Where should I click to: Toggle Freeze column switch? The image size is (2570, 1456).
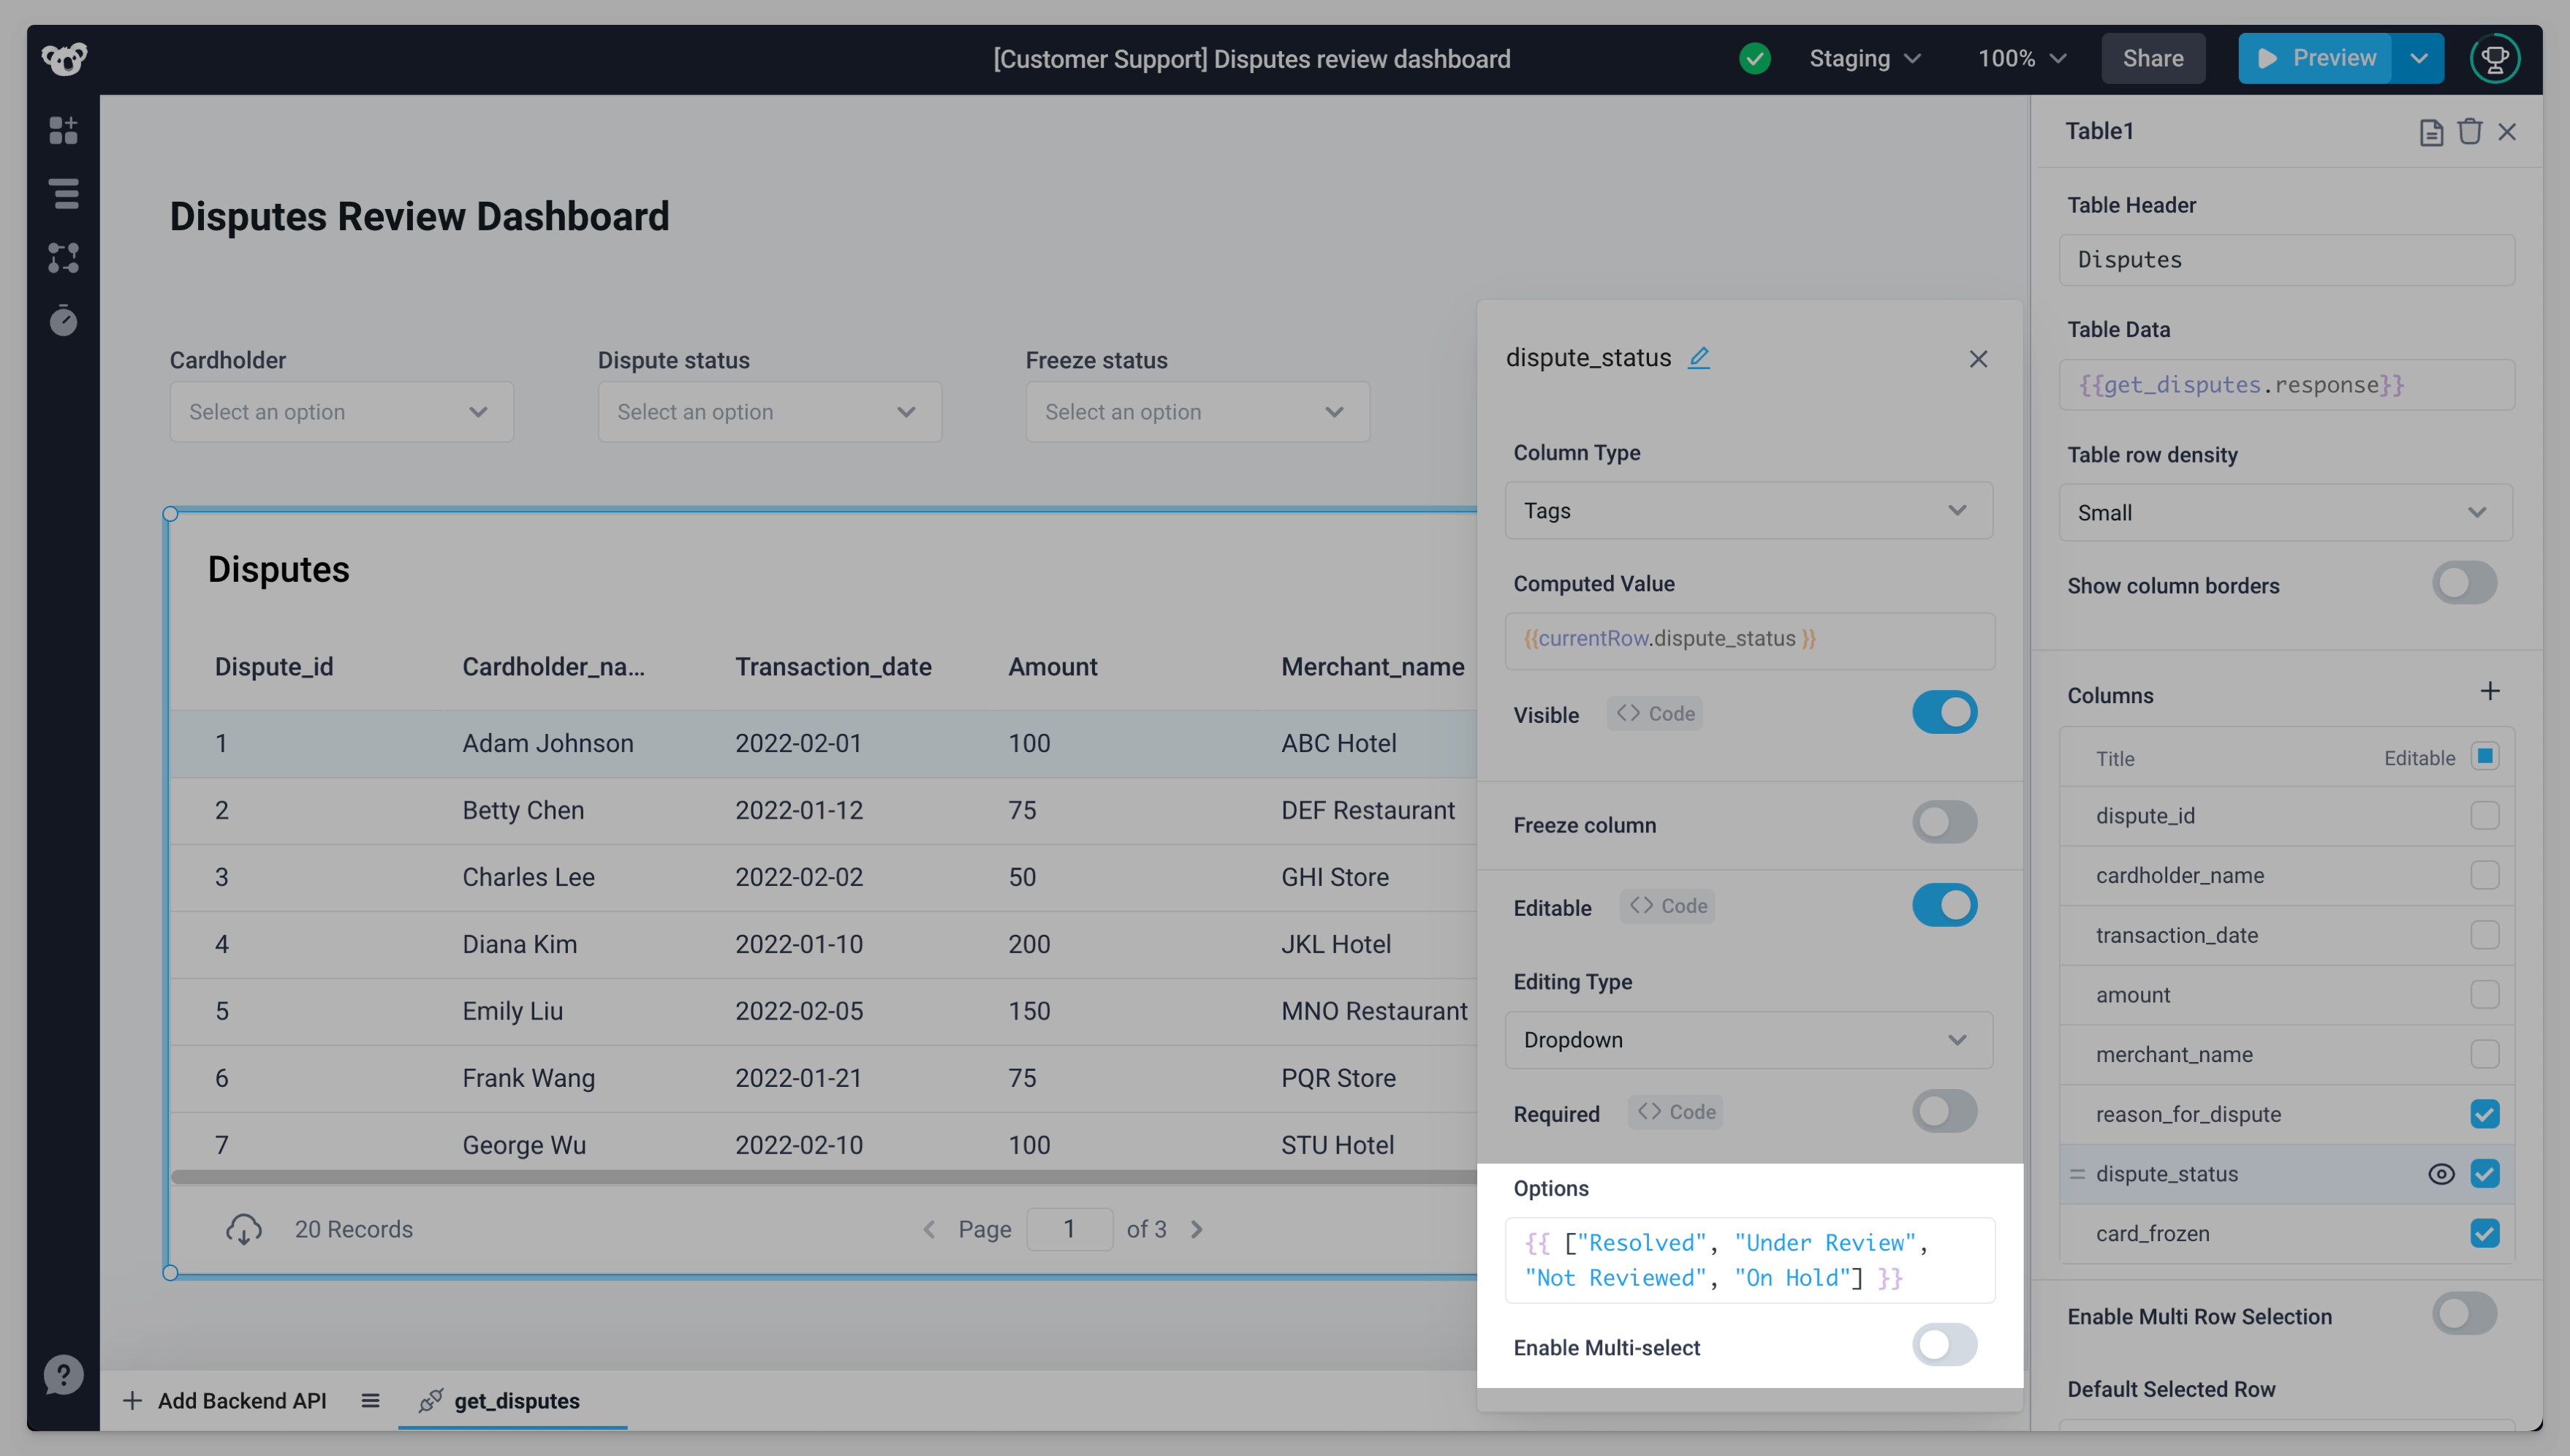click(1944, 823)
